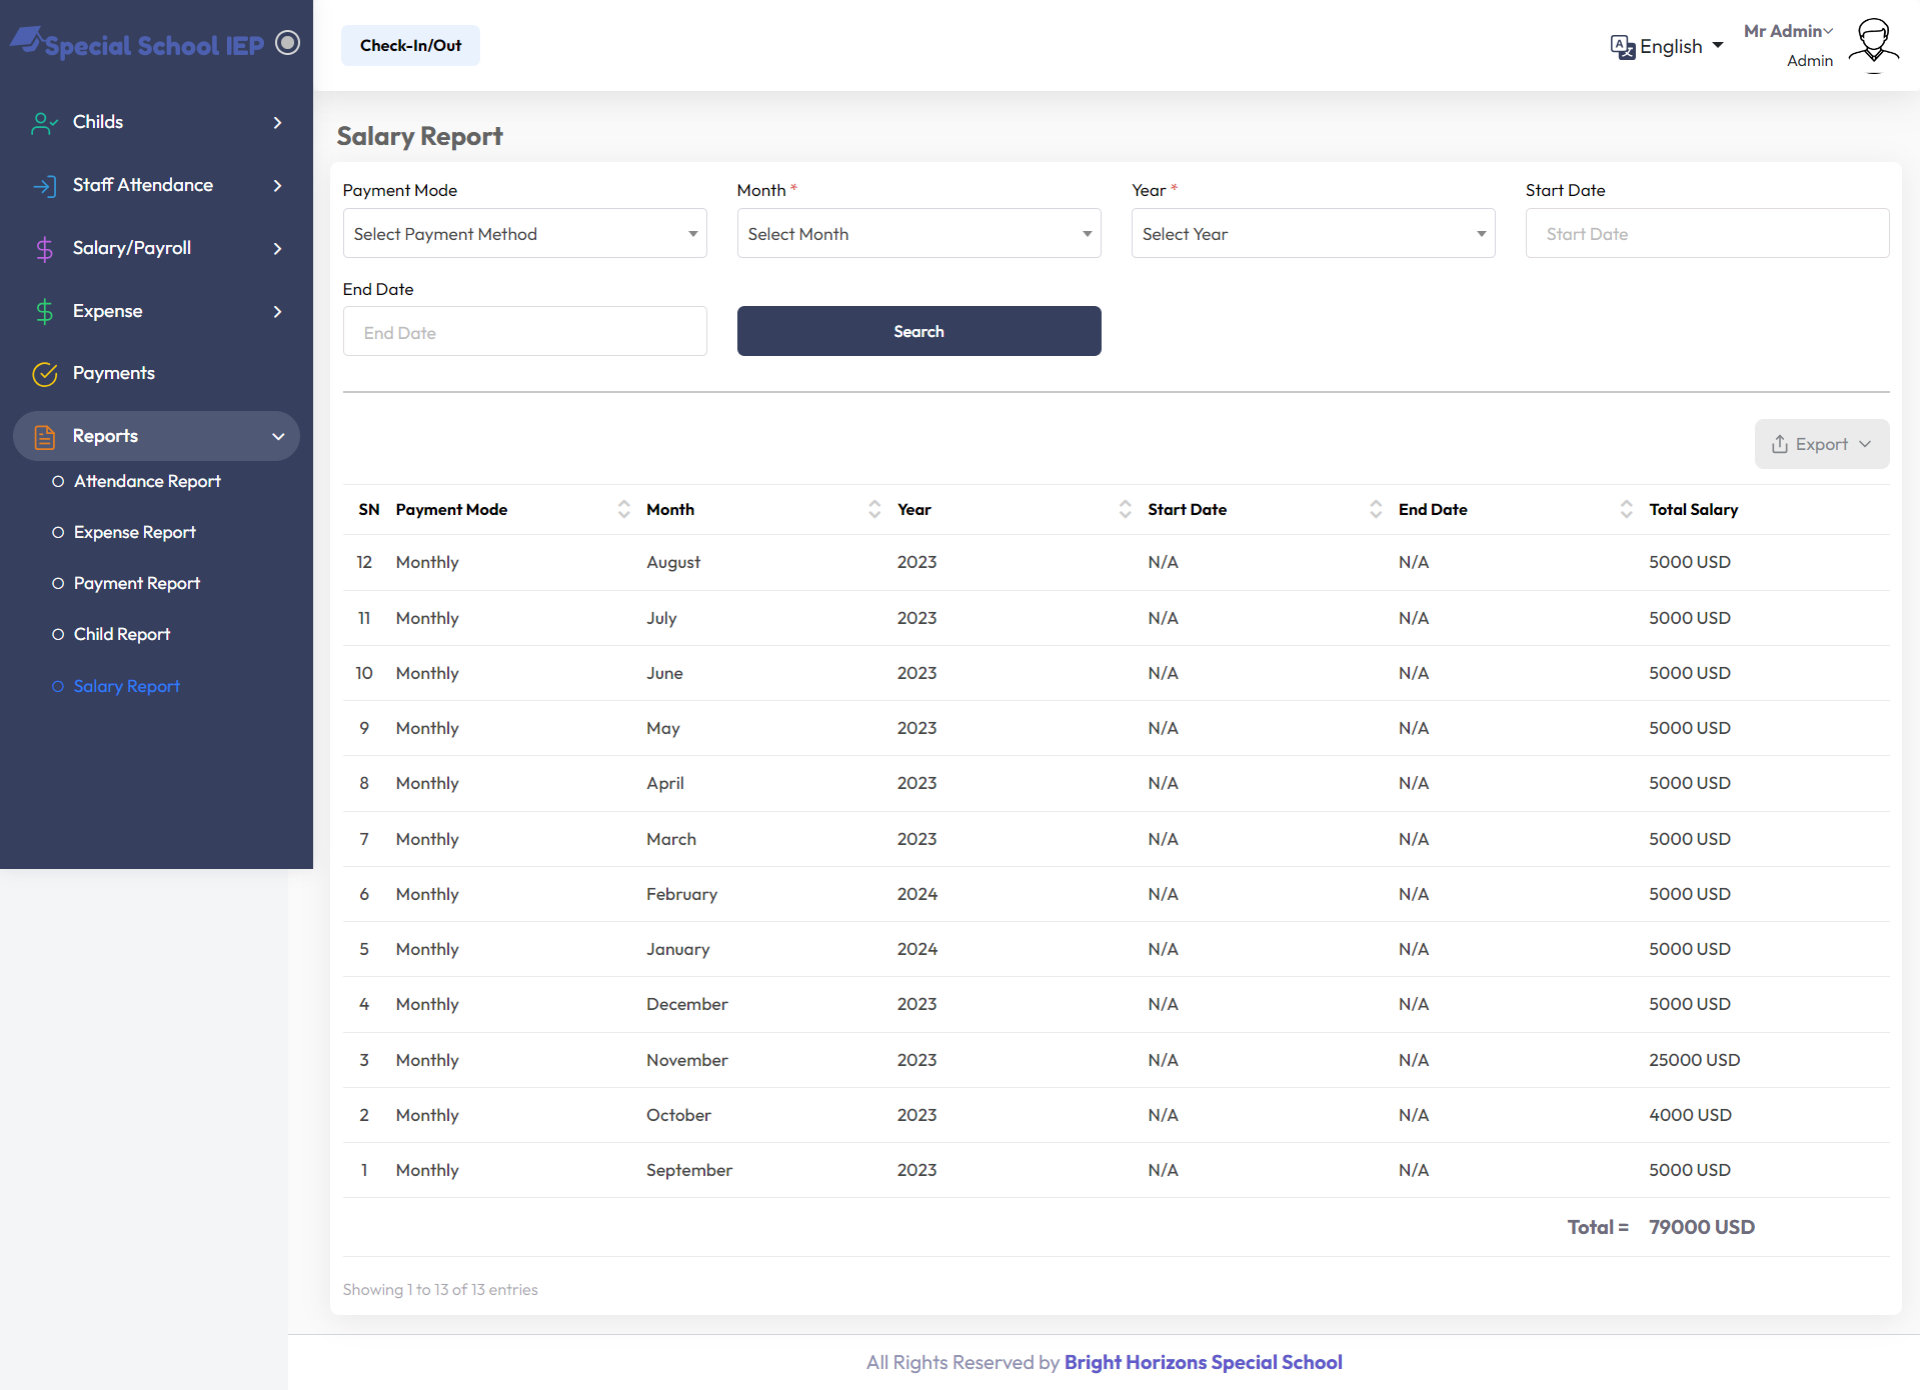Click the Payments checkmark icon
Screen dimensions: 1920x1390
pos(45,374)
